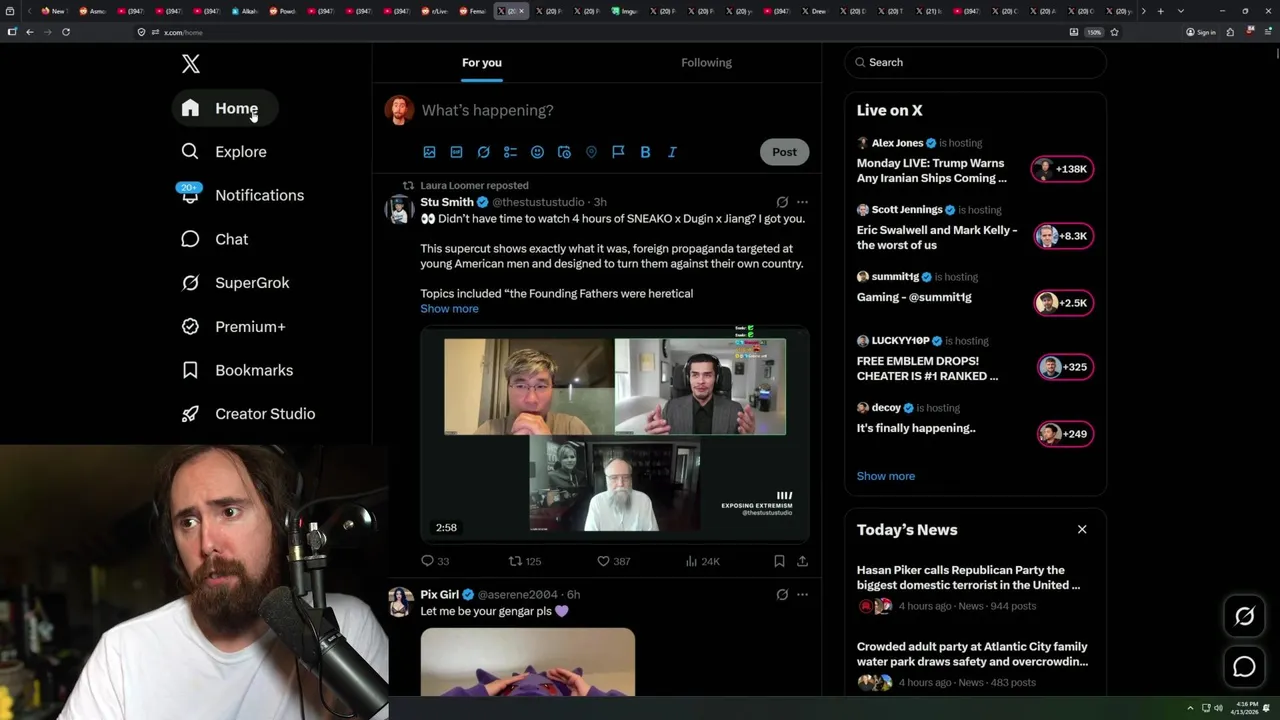Add a poll to the post

pyautogui.click(x=510, y=152)
